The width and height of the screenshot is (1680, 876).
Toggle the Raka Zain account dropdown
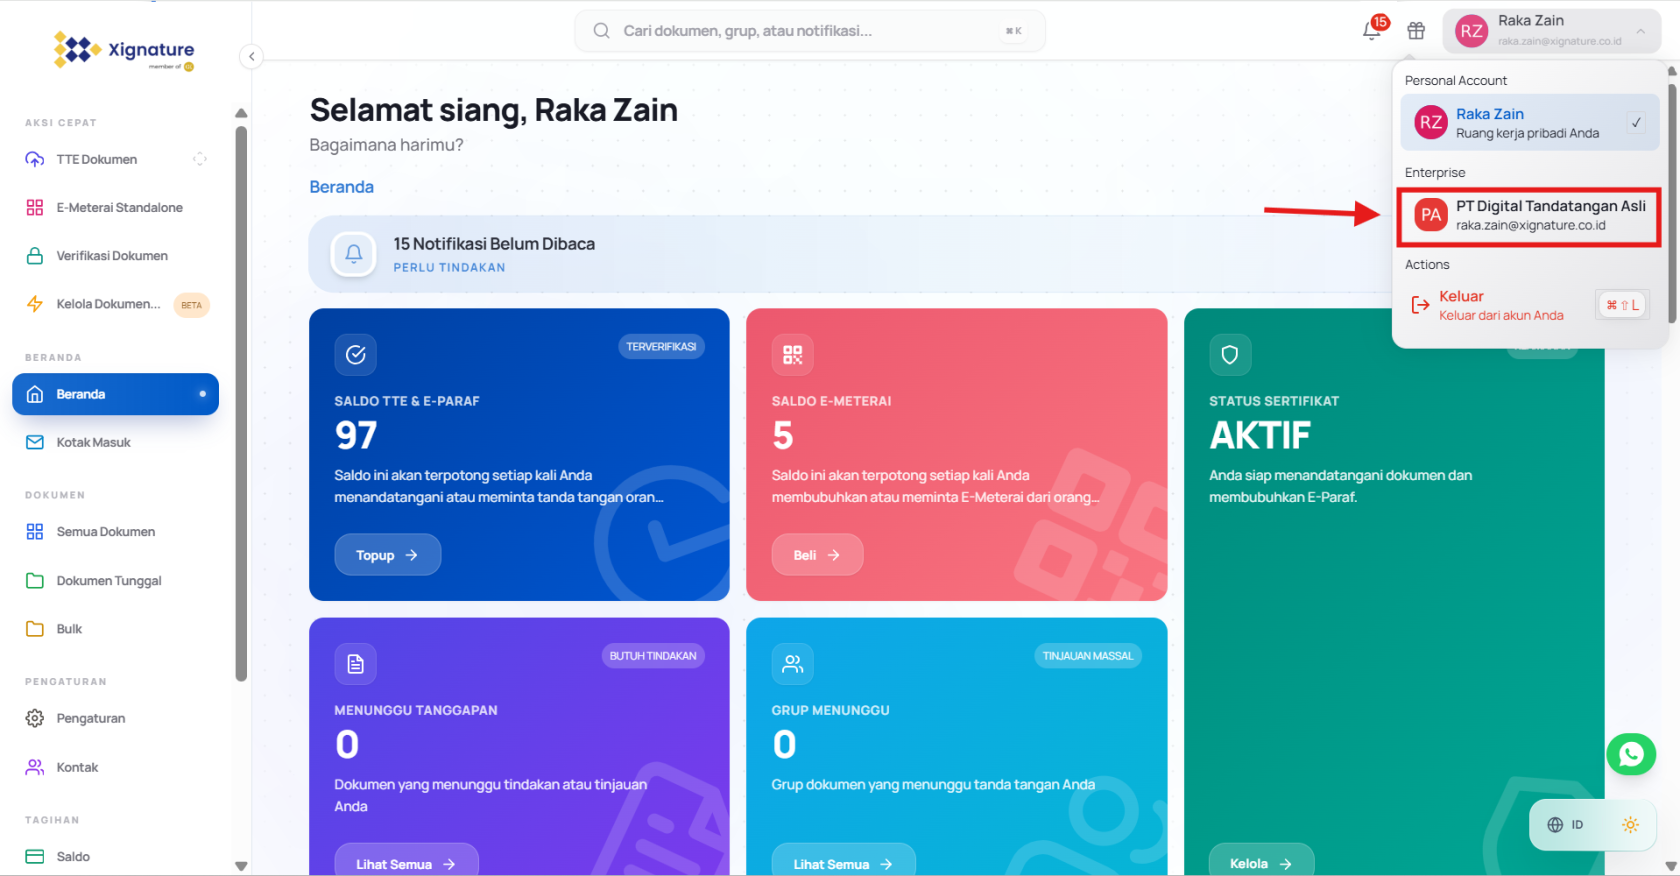point(1552,31)
